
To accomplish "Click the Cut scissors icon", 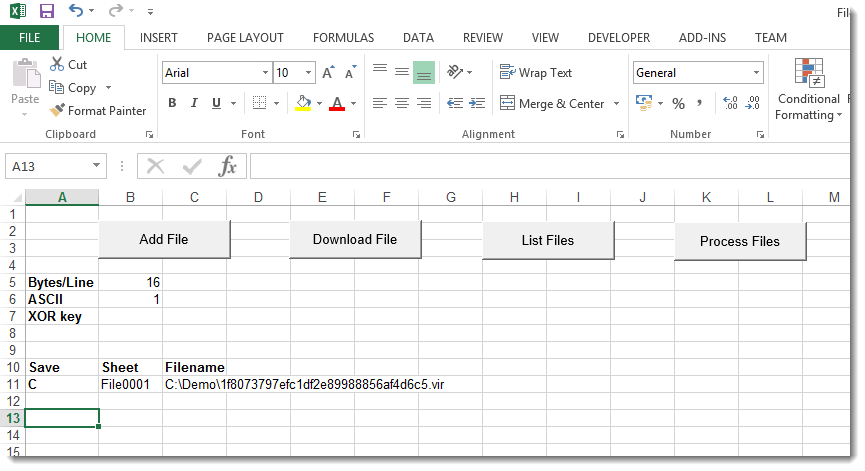I will 57,64.
